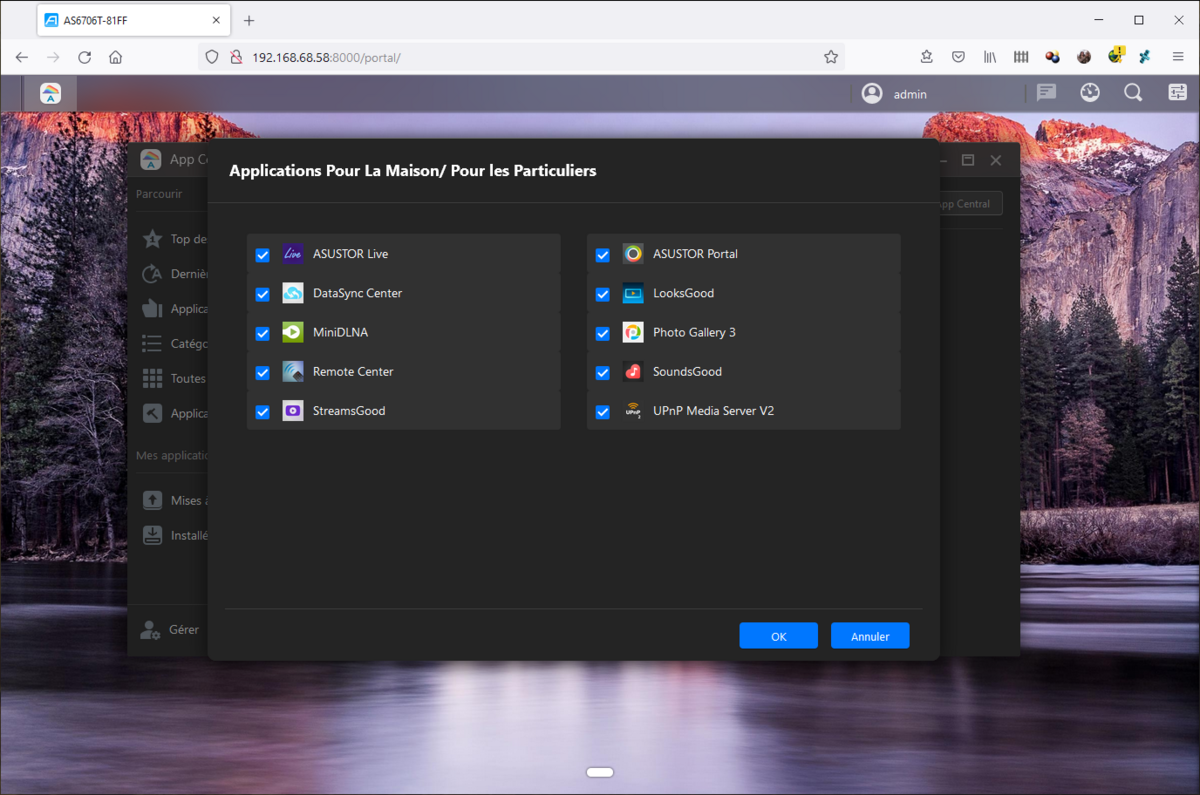Uncheck the Photo Gallery 3 checkbox
The image size is (1200, 795).
coord(603,333)
